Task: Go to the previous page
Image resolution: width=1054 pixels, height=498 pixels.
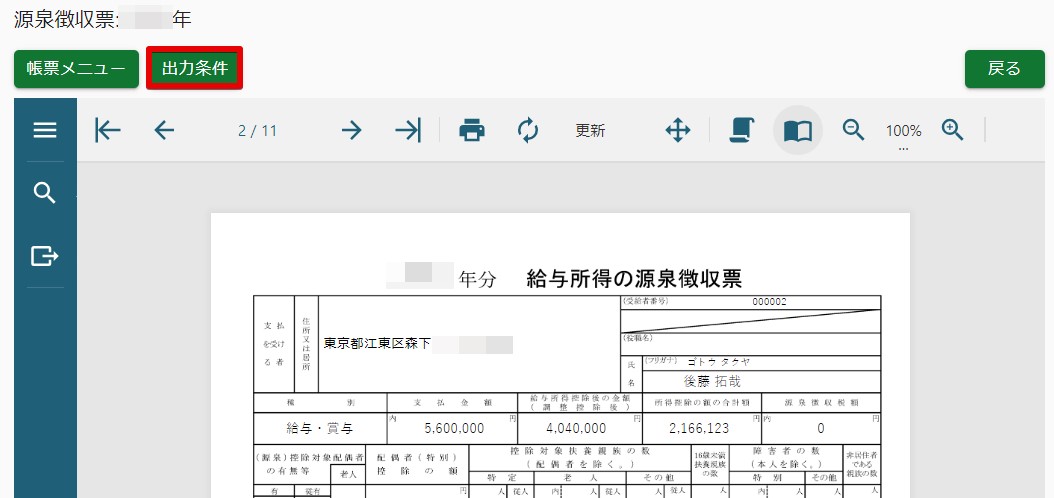Action: click(164, 130)
